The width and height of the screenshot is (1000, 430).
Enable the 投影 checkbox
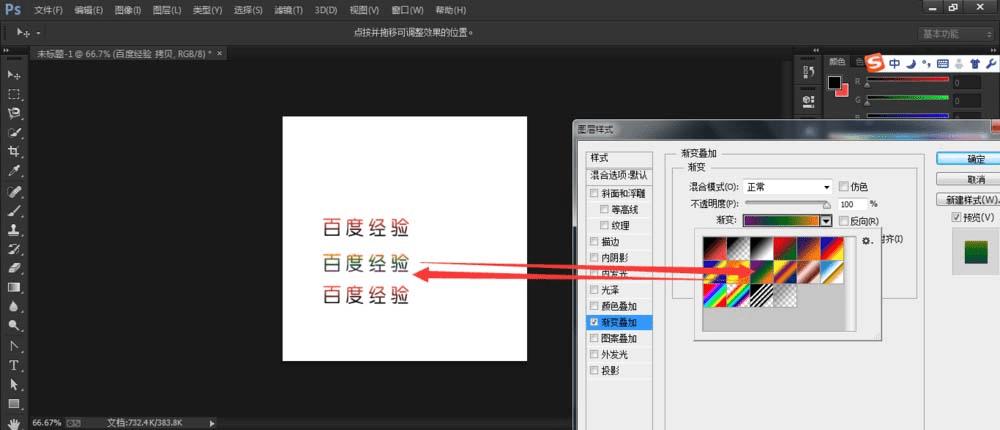coord(594,371)
